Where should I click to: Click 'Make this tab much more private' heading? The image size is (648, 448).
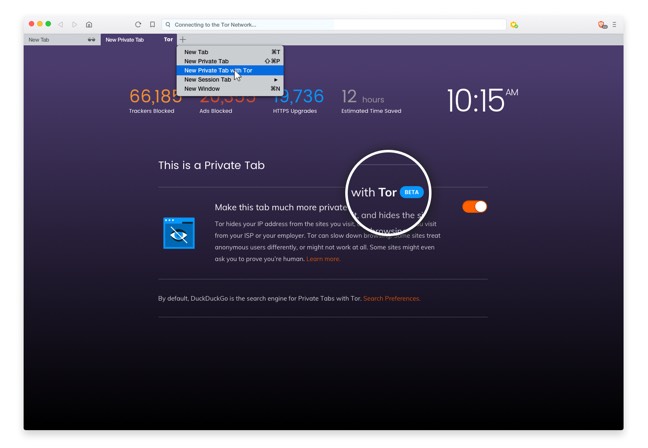pyautogui.click(x=280, y=207)
